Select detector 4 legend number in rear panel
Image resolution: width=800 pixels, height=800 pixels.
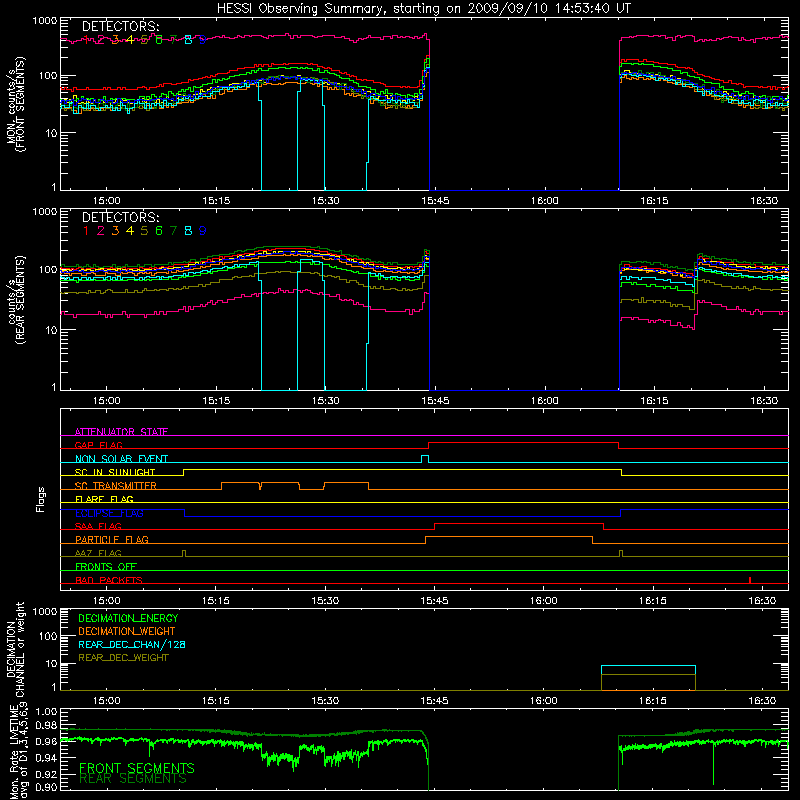pyautogui.click(x=130, y=231)
